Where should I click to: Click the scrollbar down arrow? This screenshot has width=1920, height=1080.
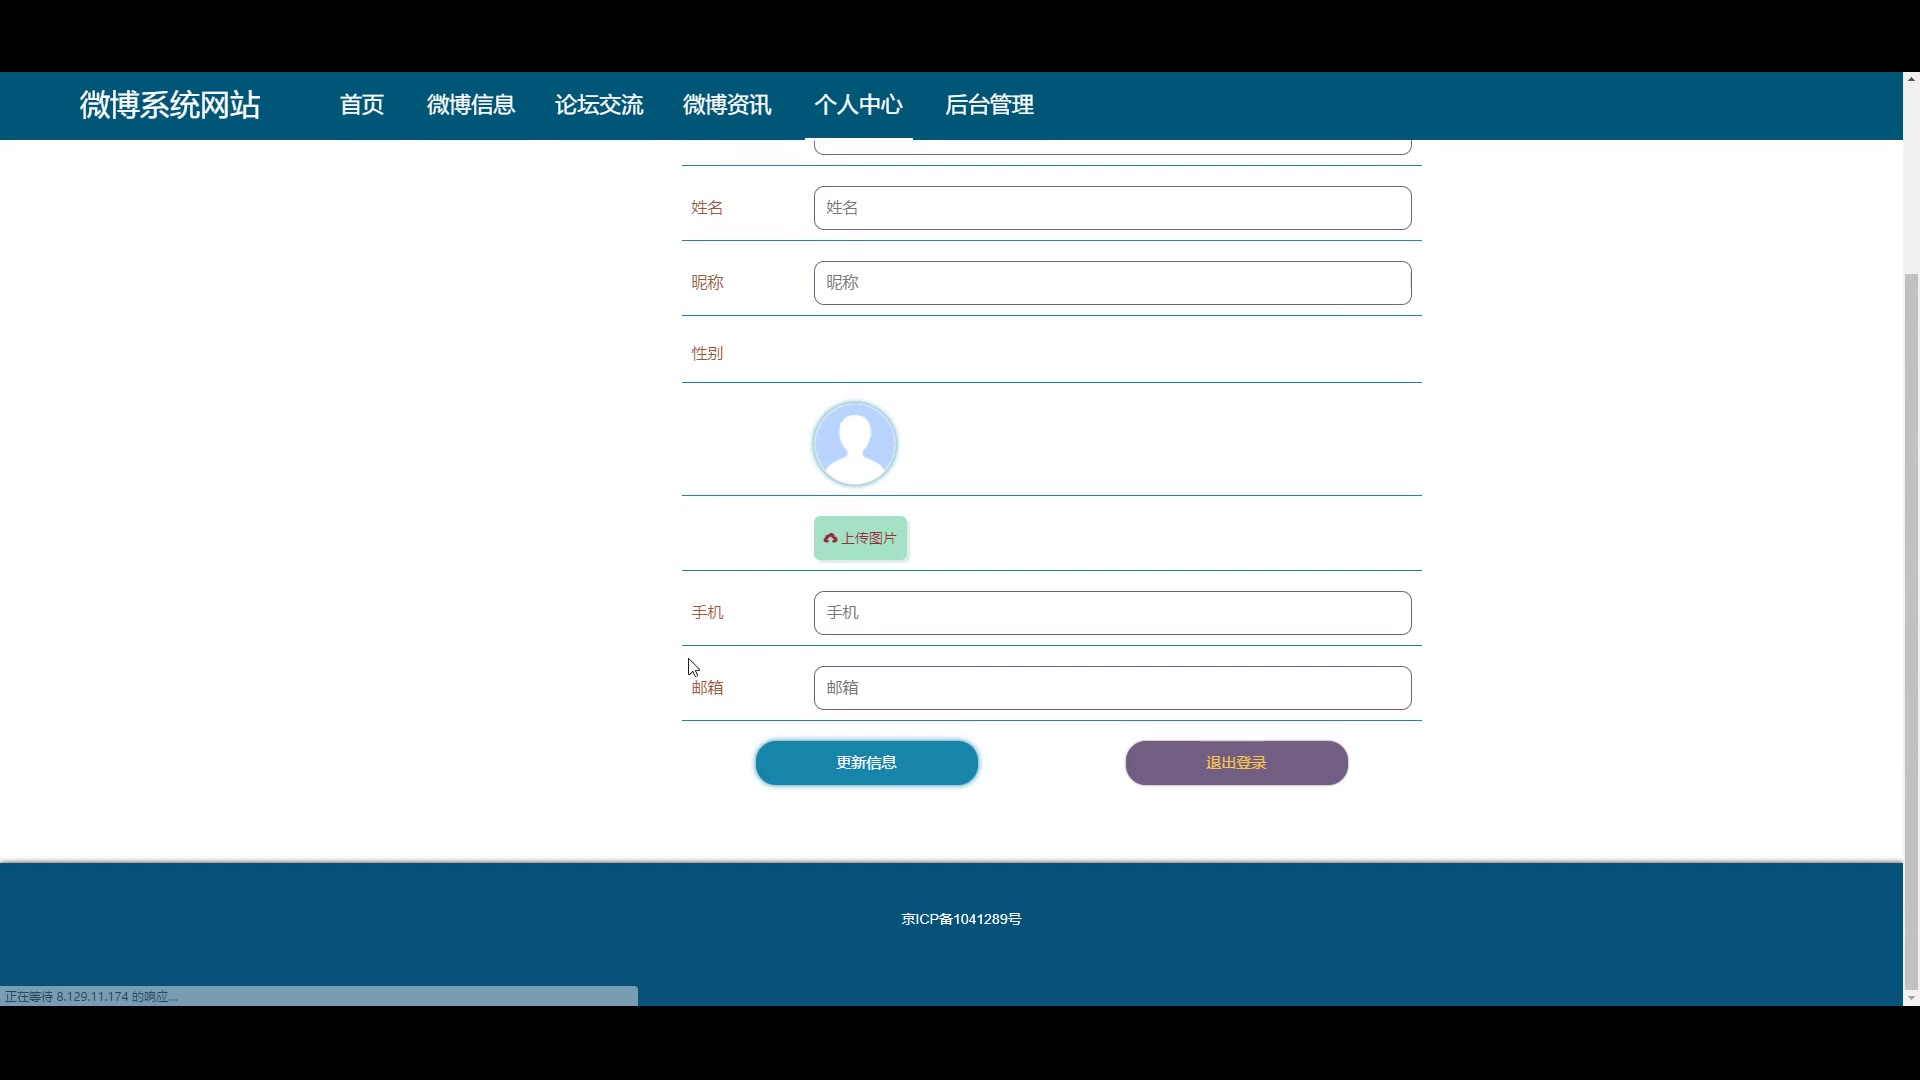[1911, 998]
